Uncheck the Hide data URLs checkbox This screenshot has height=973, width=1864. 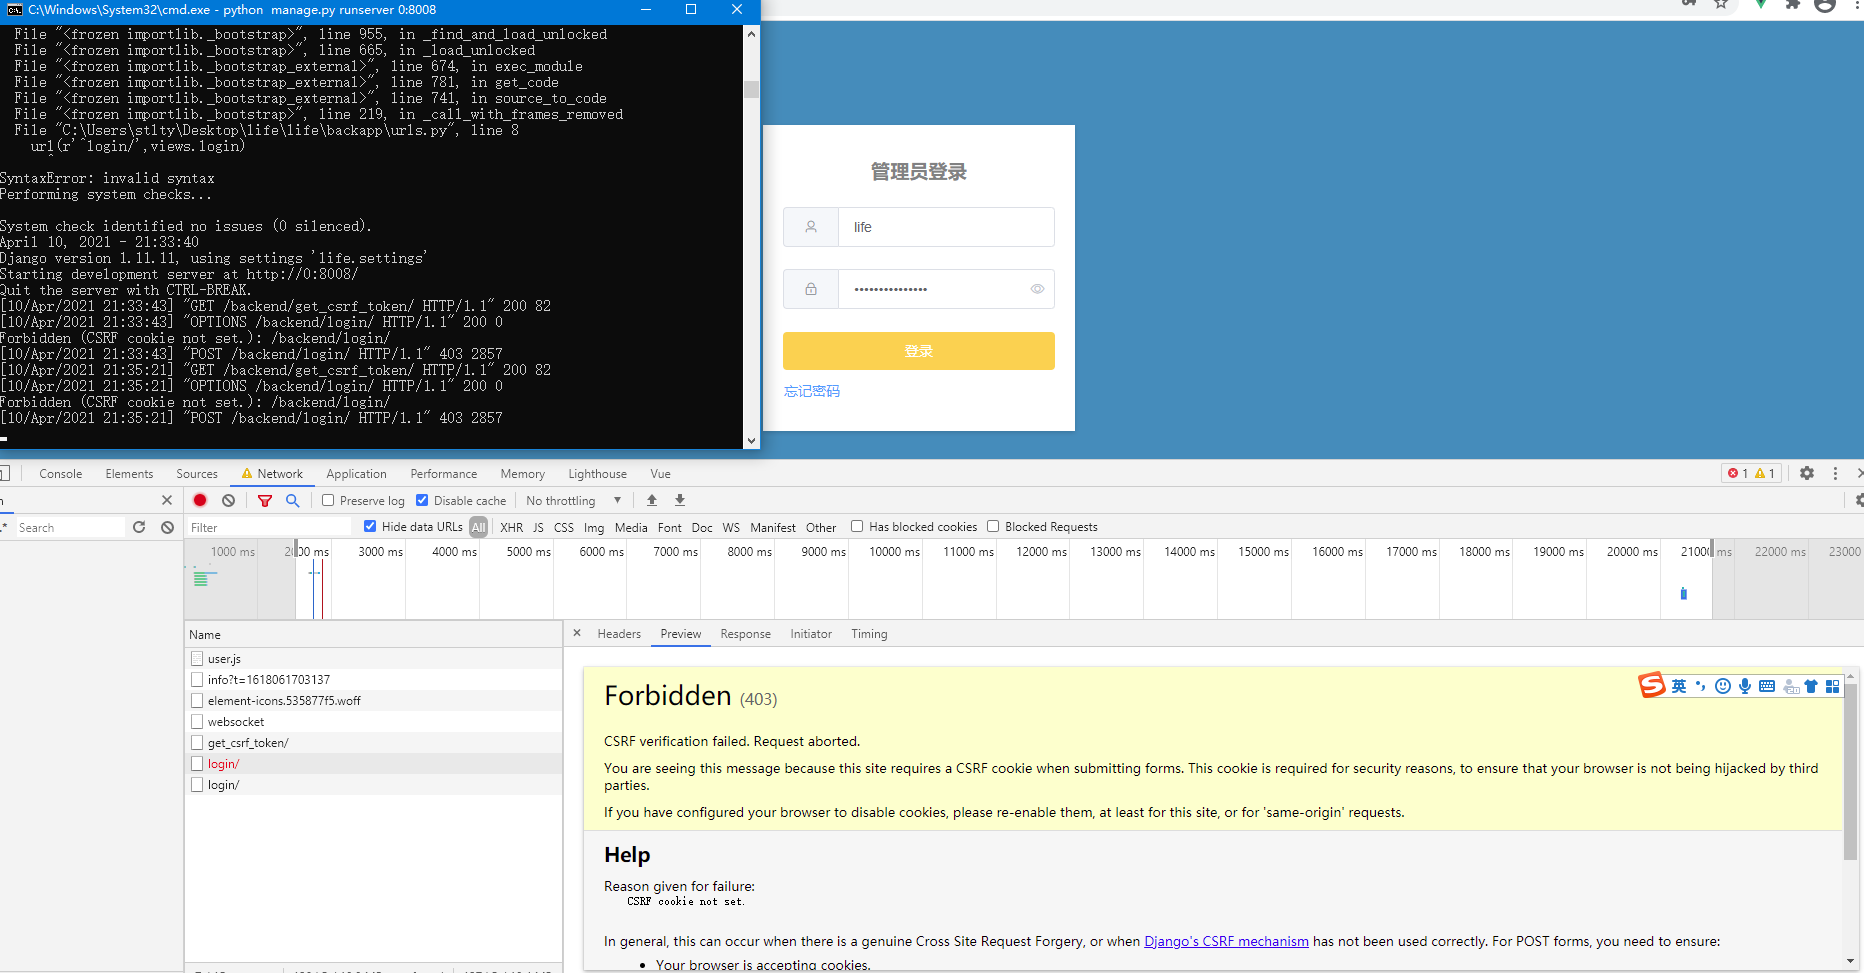[370, 526]
